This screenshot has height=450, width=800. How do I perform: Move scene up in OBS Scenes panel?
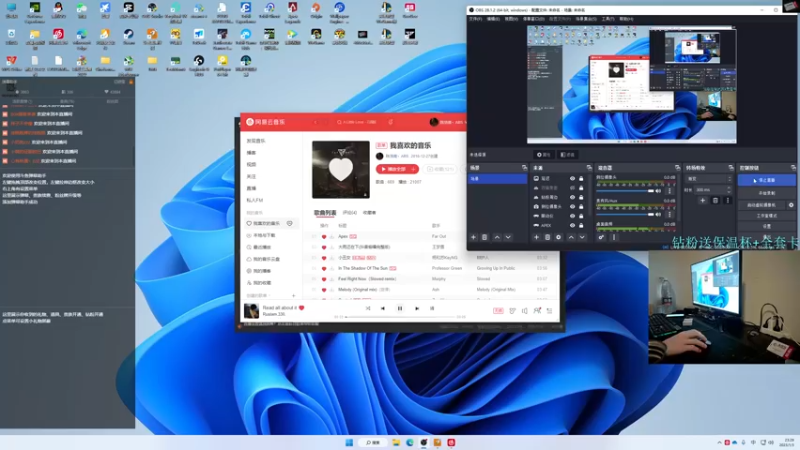497,237
